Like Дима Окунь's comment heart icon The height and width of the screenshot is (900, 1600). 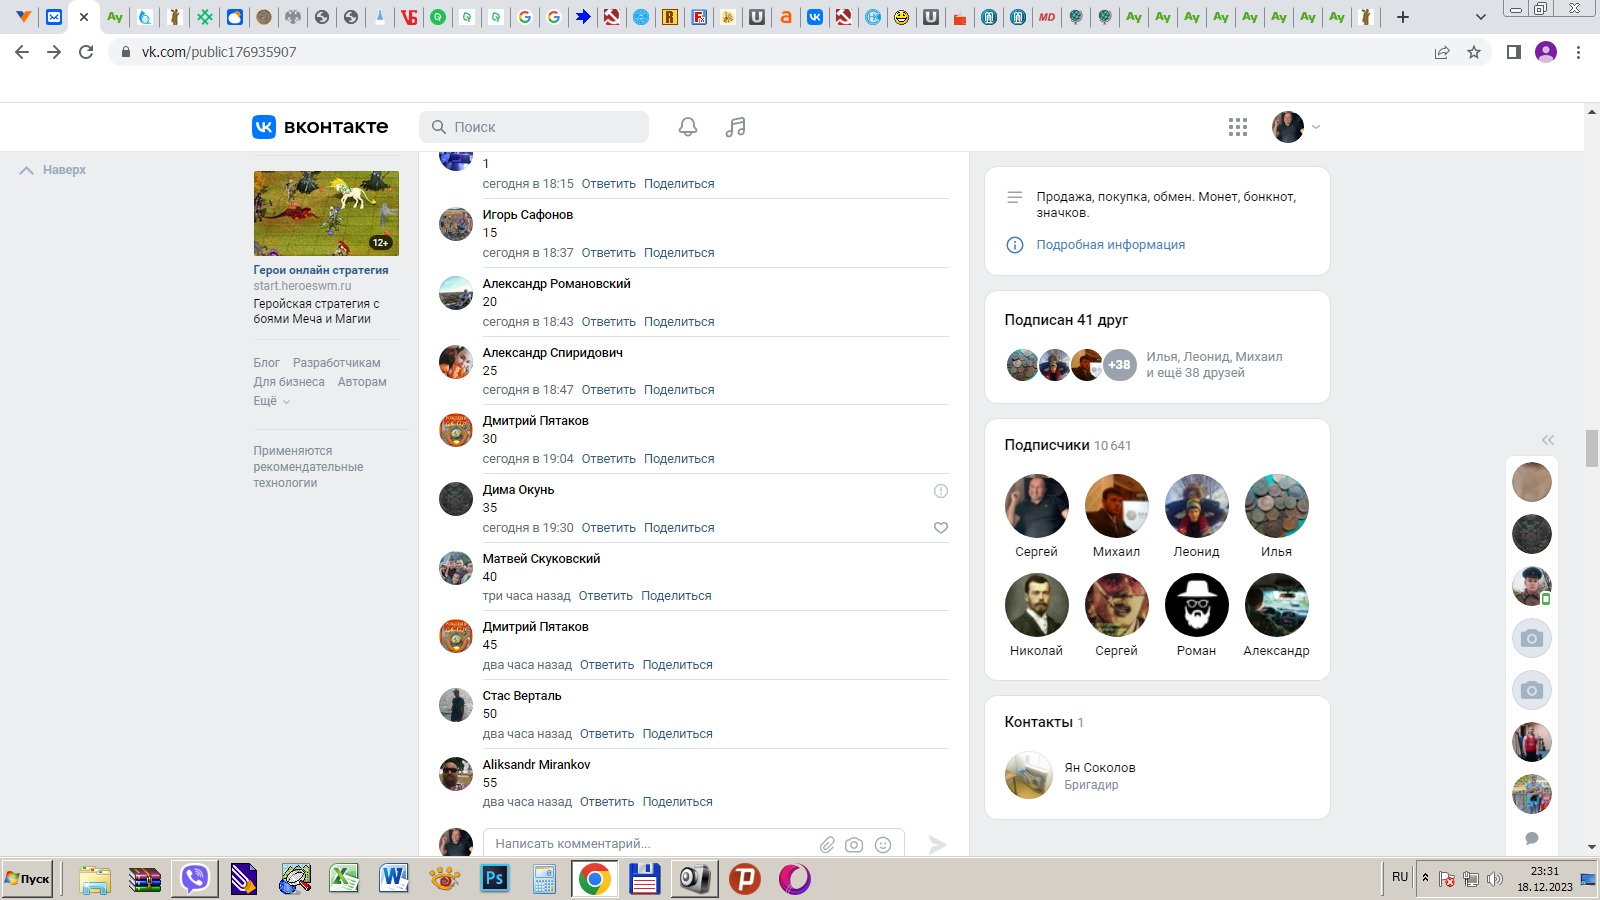941,528
